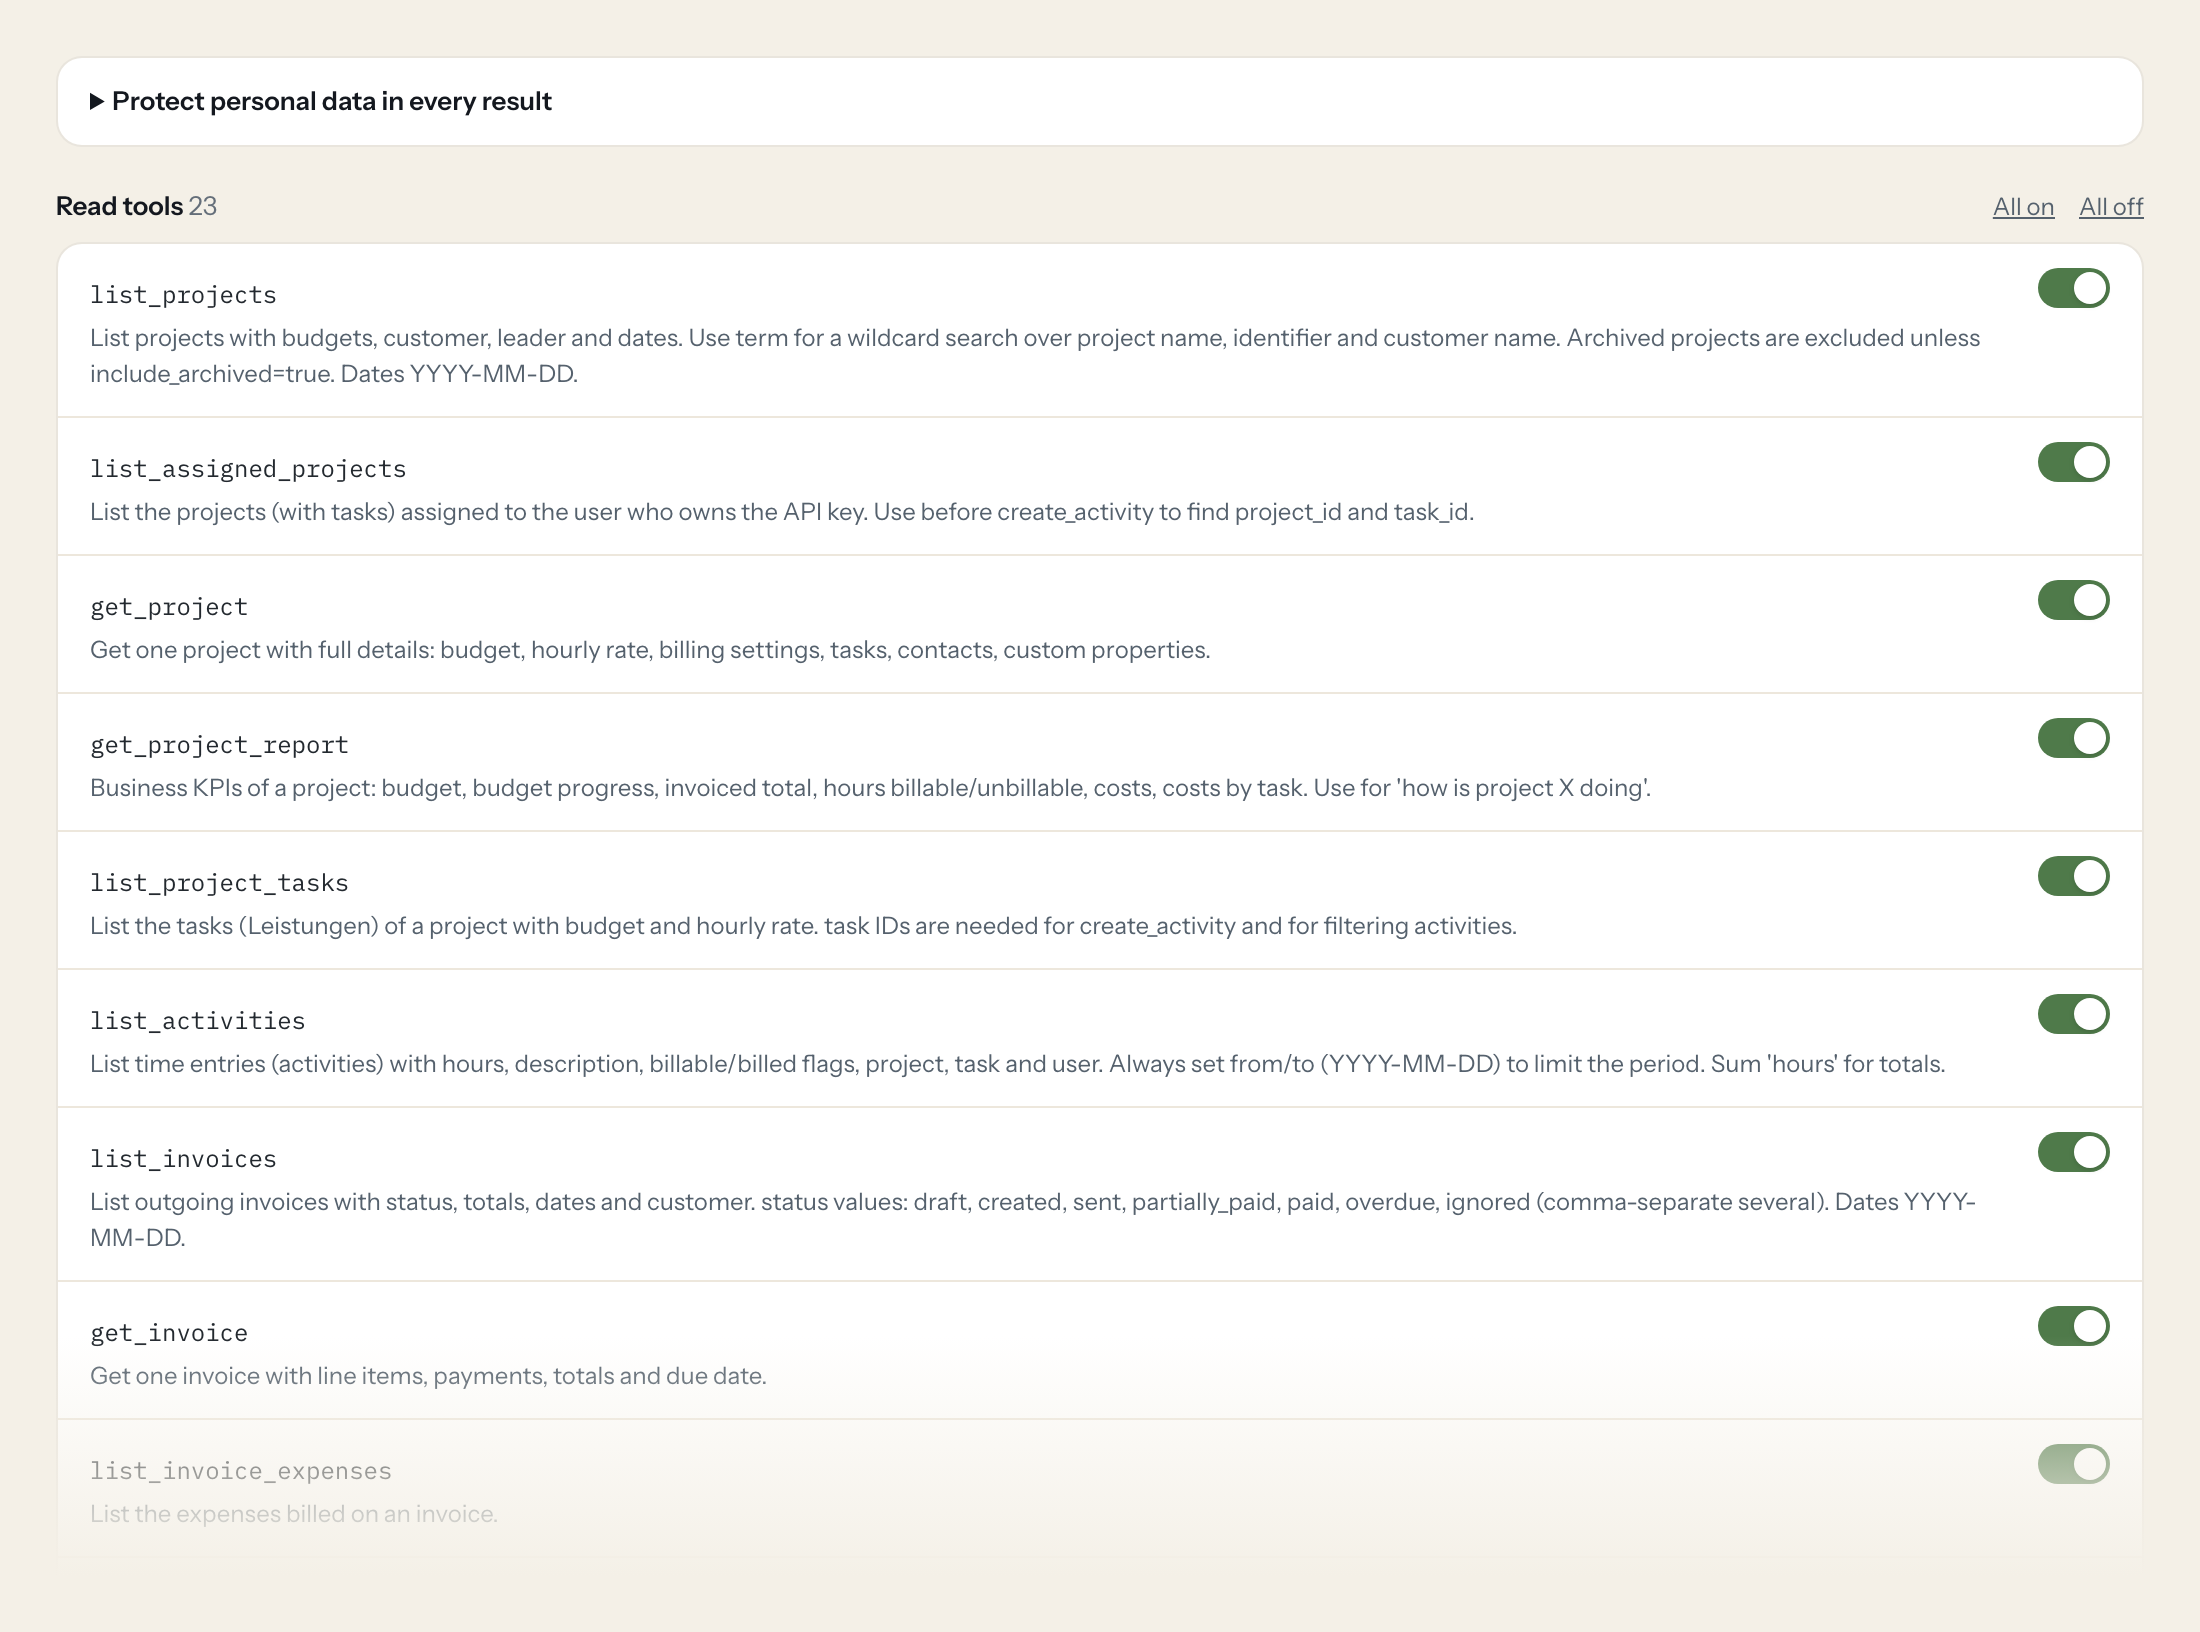Screen dimensions: 2200x1632
Task: Click the description 'Get one invoice with line items'
Action: (428, 1376)
